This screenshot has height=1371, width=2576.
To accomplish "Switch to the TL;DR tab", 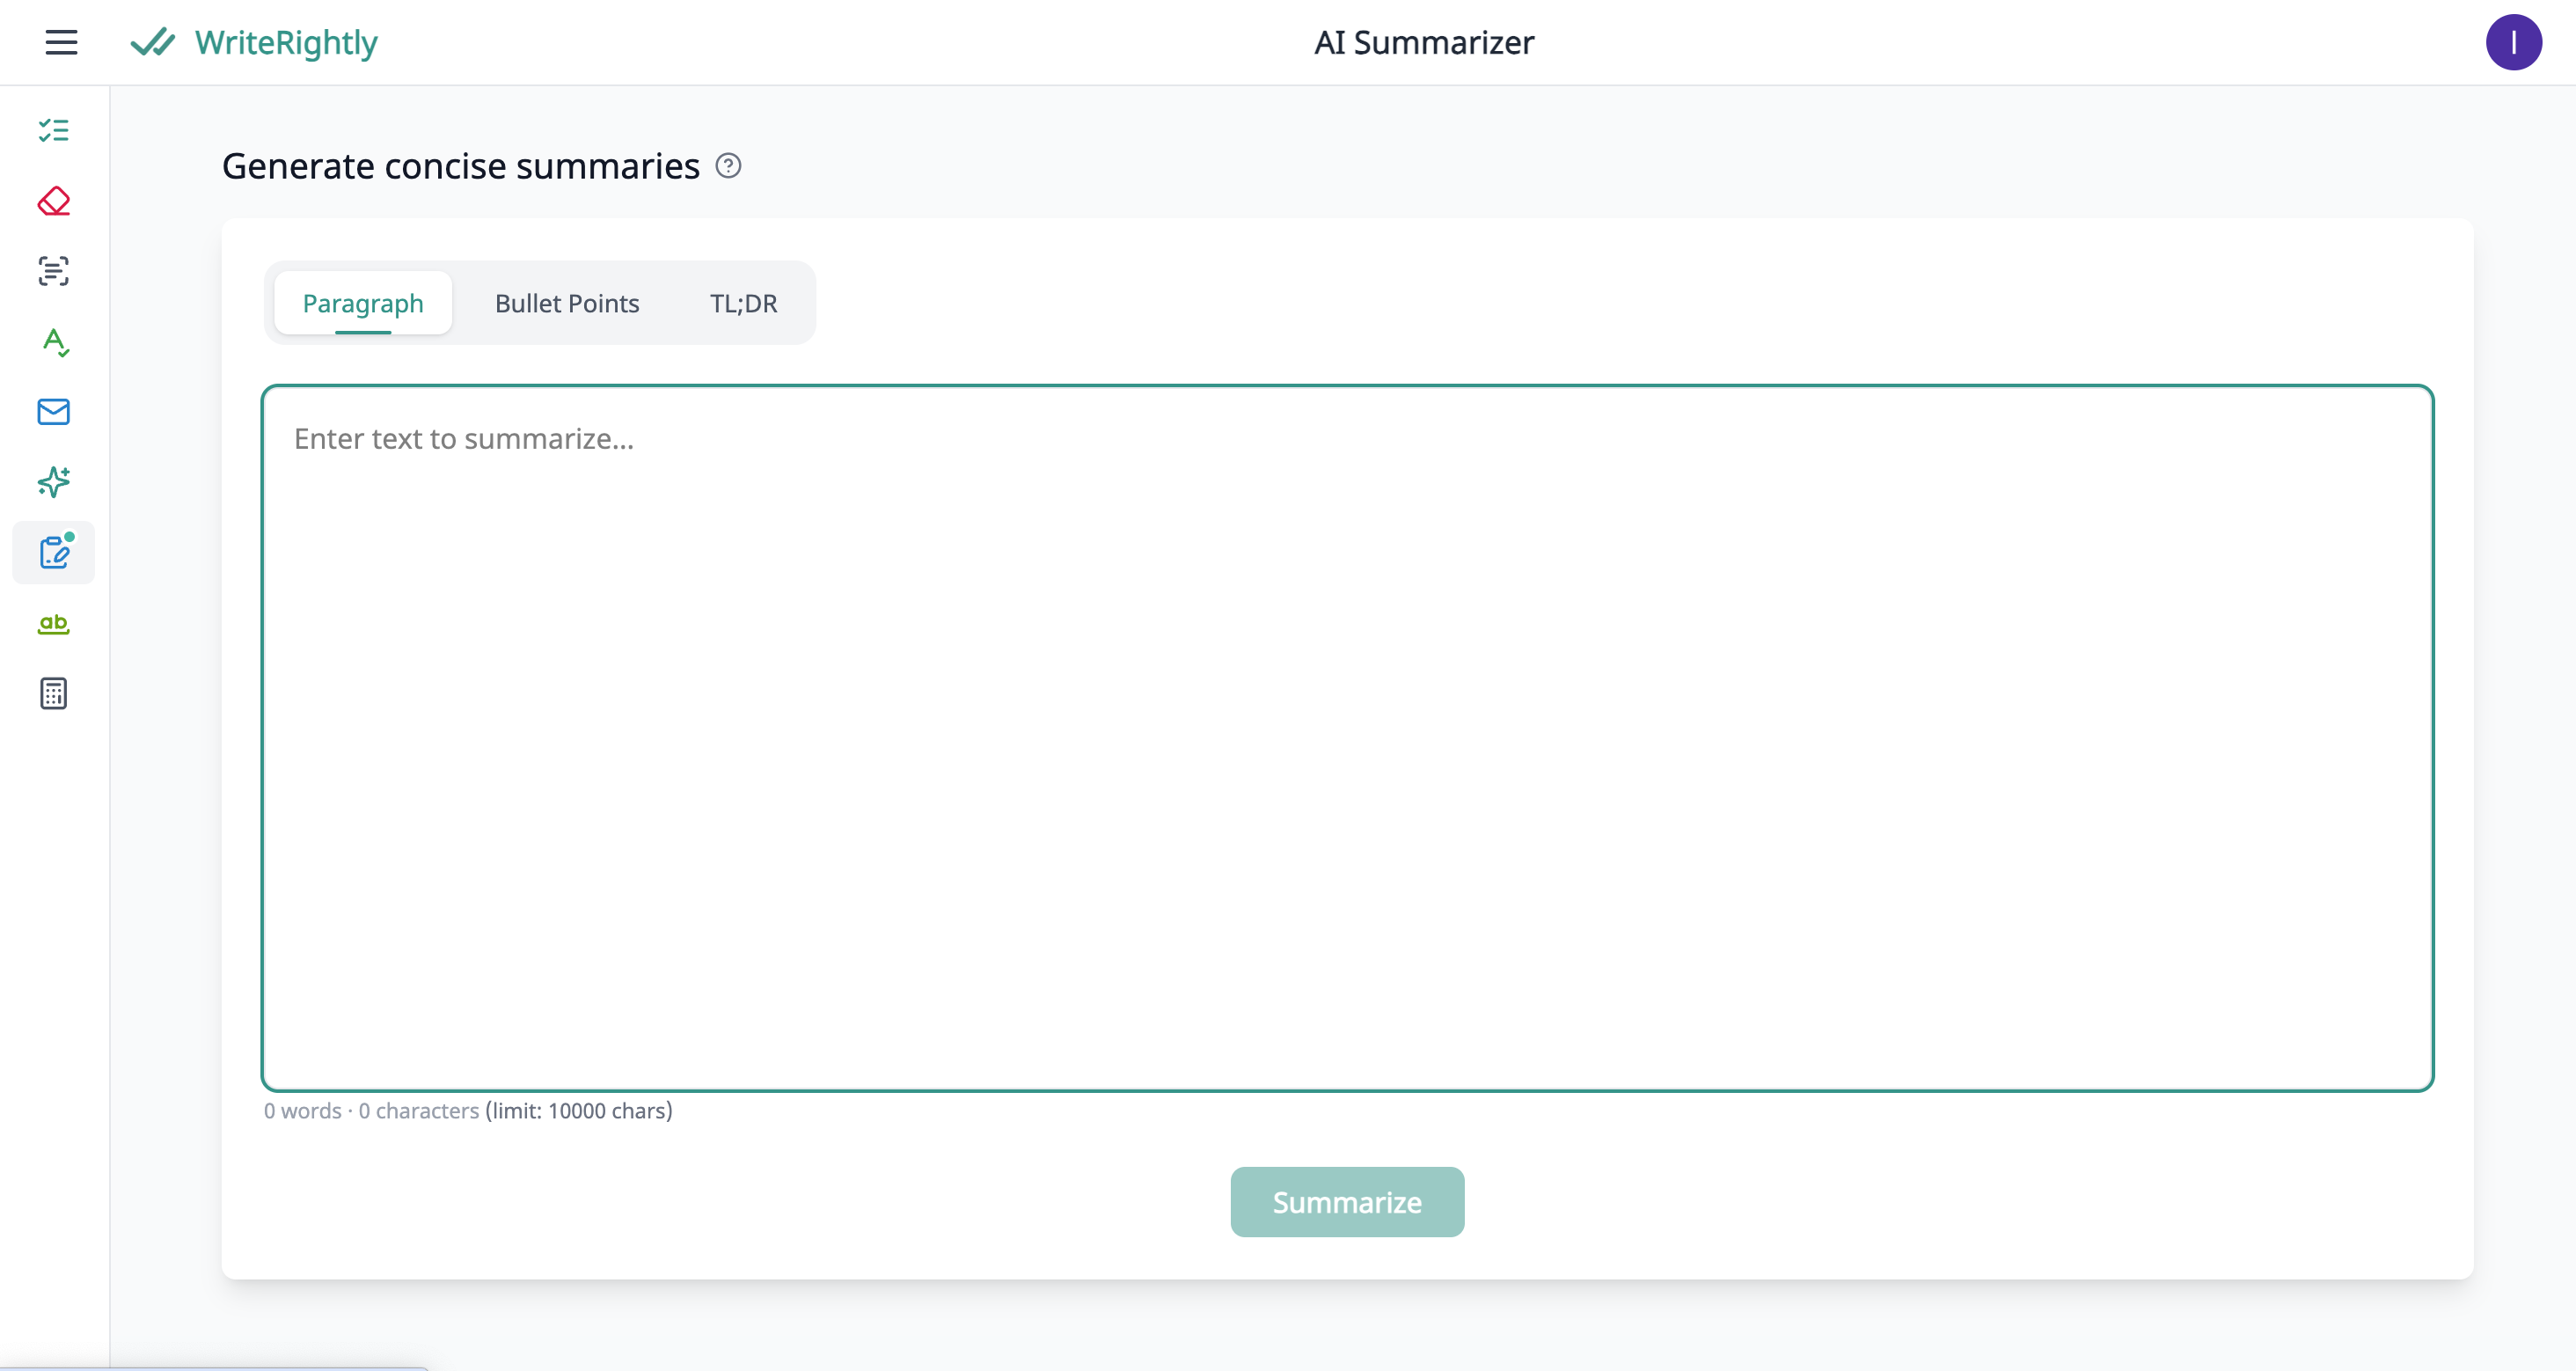I will point(743,303).
